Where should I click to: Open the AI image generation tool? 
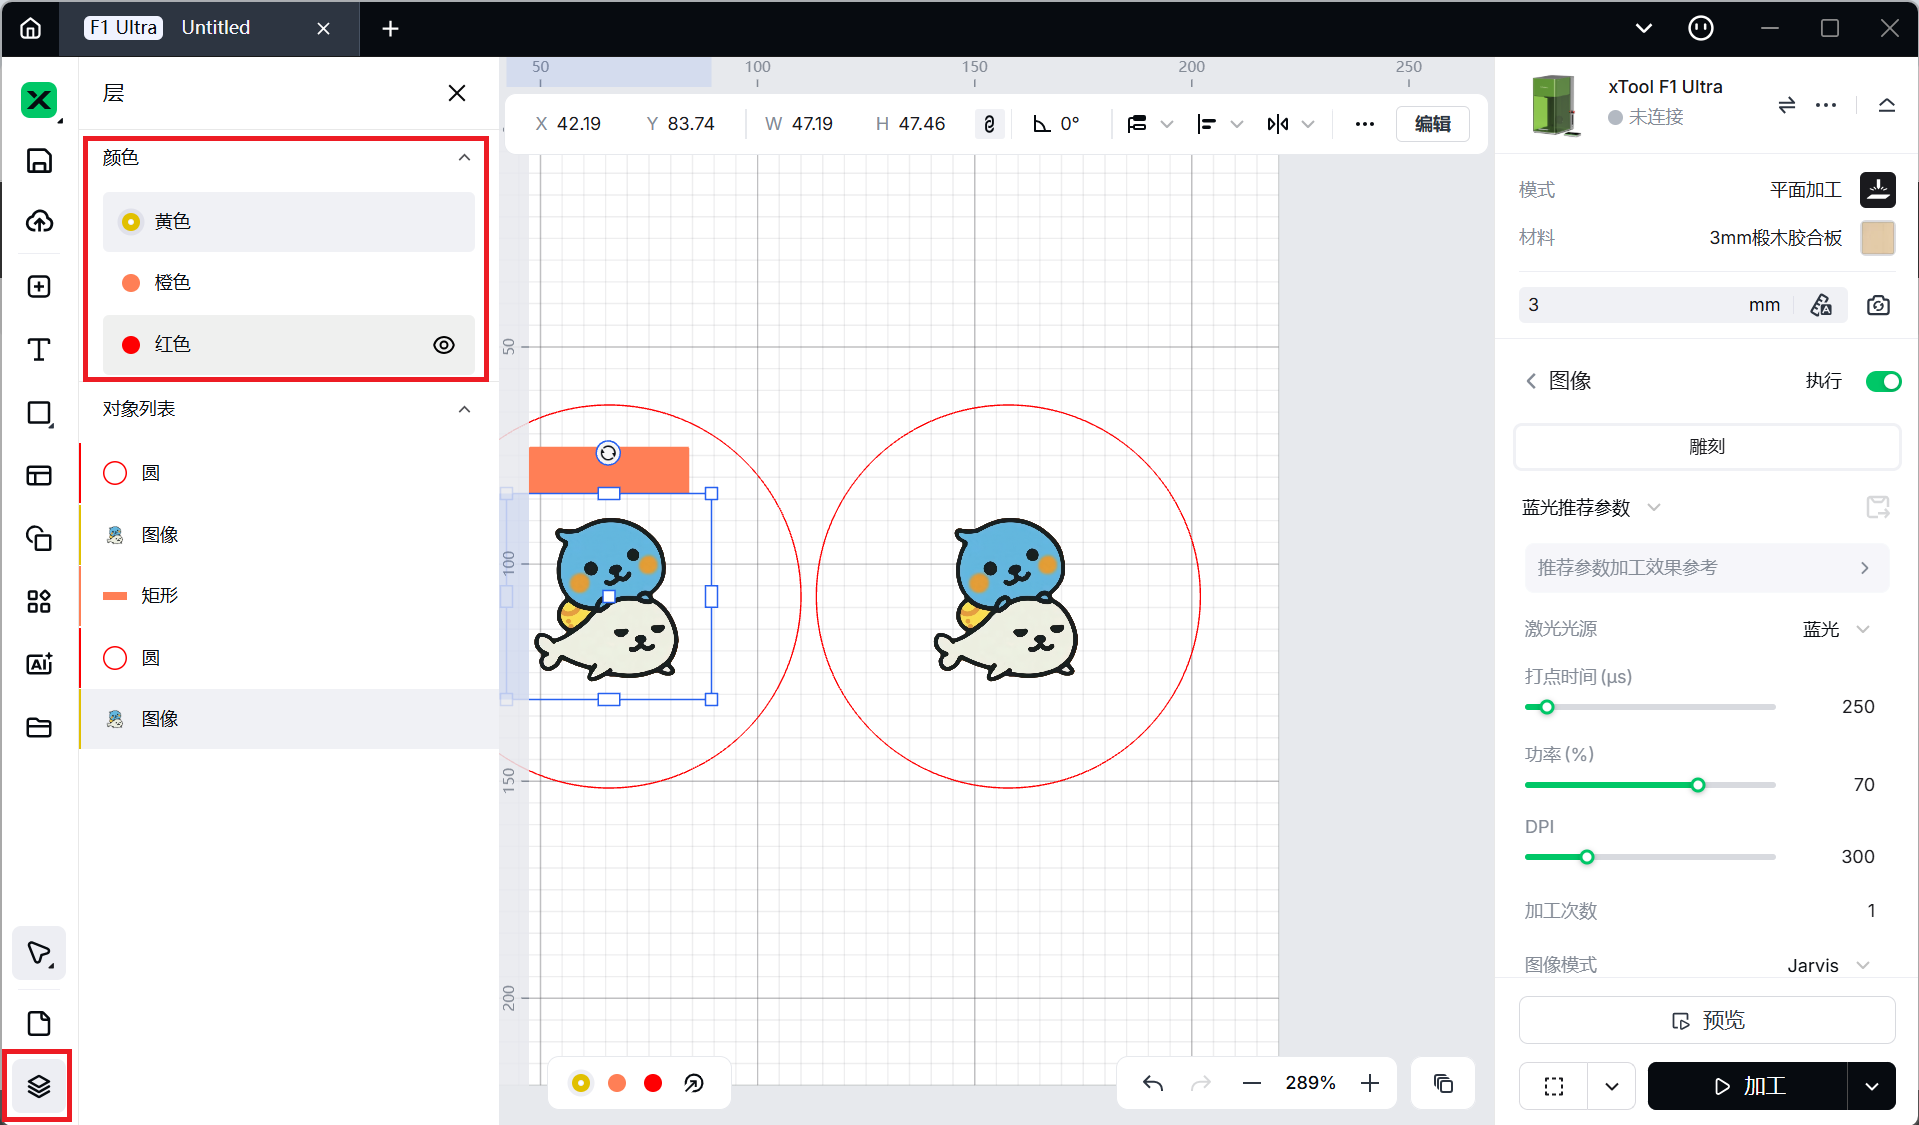click(x=39, y=664)
